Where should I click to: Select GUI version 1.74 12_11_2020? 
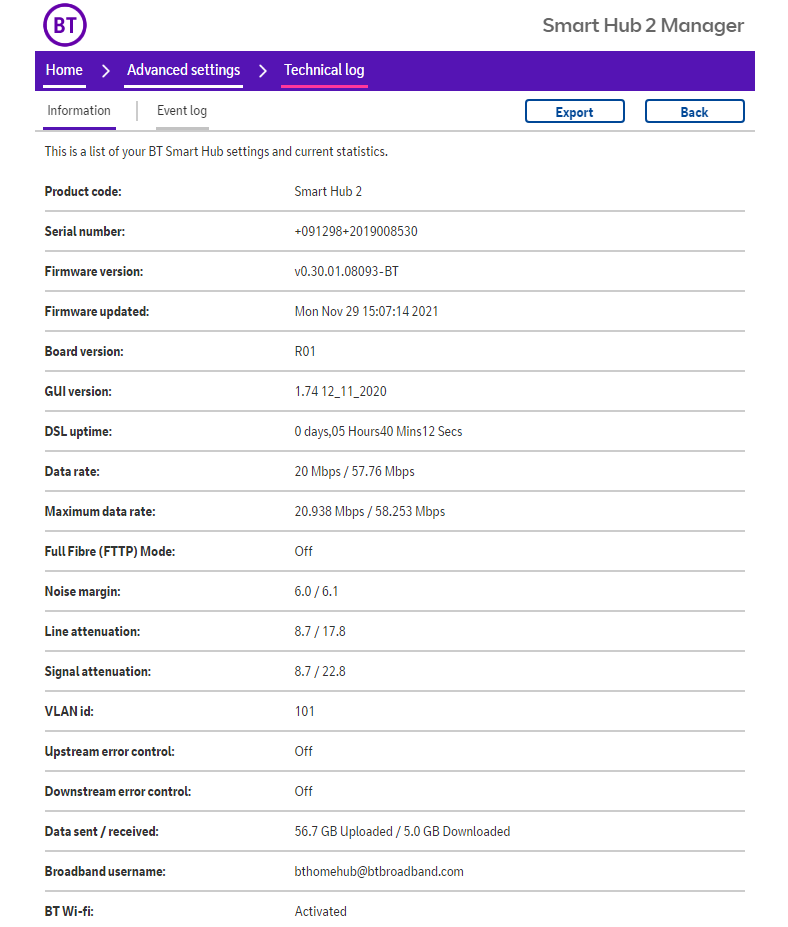click(x=341, y=391)
